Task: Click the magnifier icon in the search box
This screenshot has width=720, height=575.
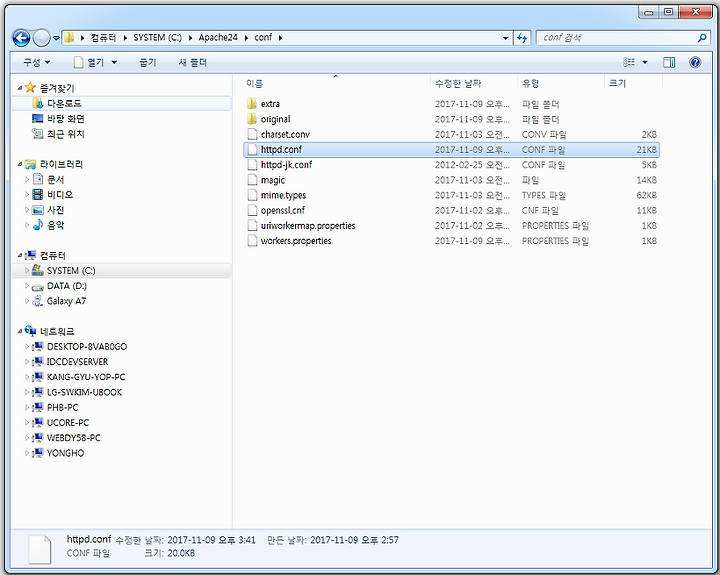Action: pyautogui.click(x=702, y=38)
